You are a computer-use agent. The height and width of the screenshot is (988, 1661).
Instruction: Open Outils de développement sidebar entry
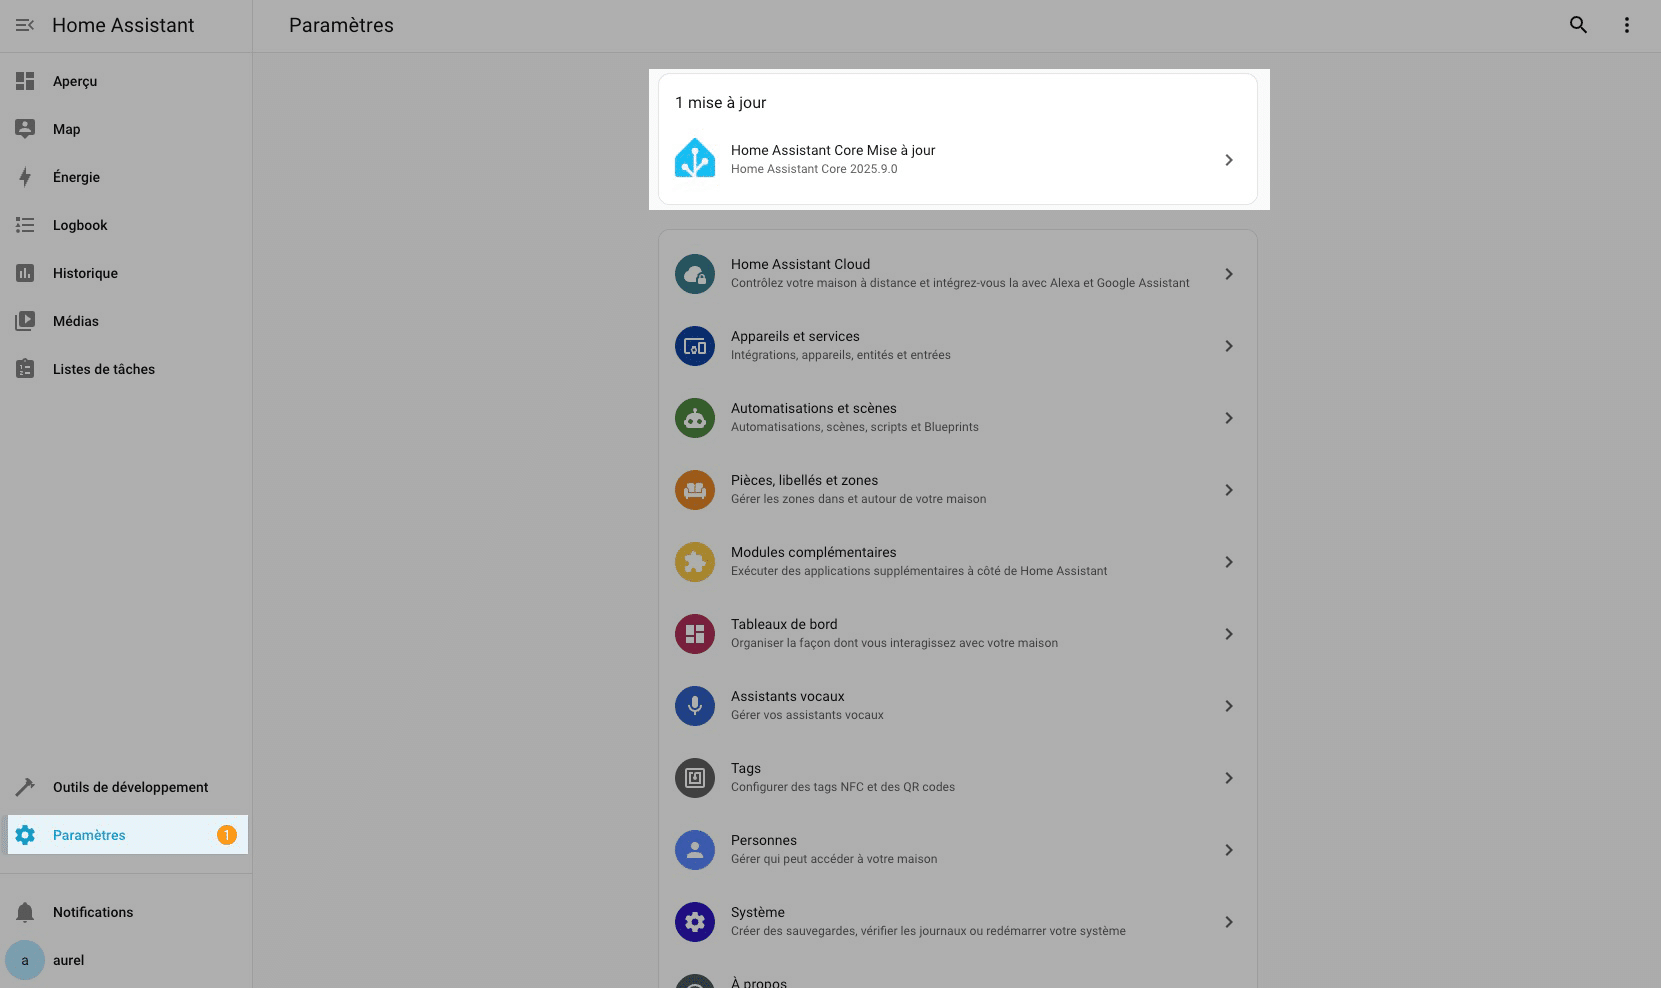(127, 787)
